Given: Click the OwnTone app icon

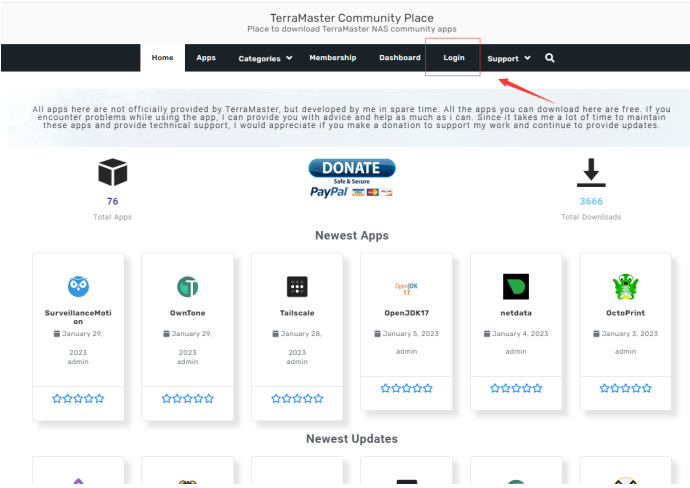Looking at the screenshot, I should pyautogui.click(x=187, y=286).
